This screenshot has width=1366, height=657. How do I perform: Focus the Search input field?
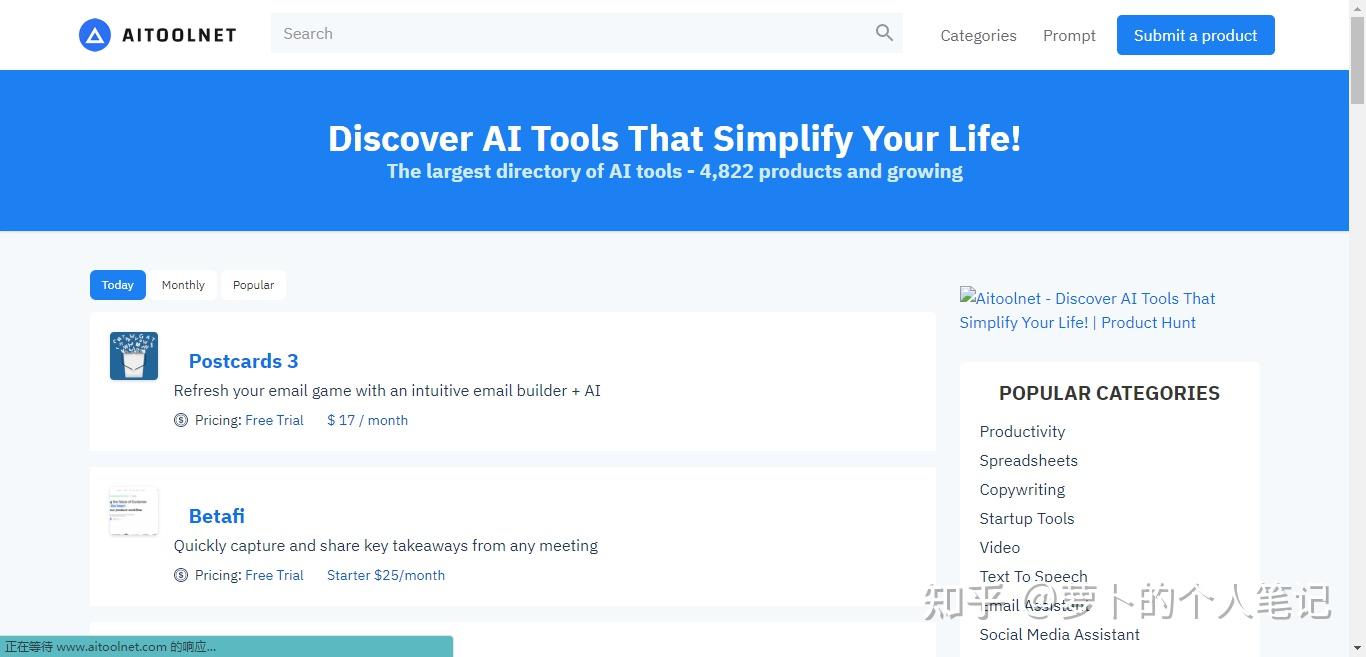(x=586, y=33)
